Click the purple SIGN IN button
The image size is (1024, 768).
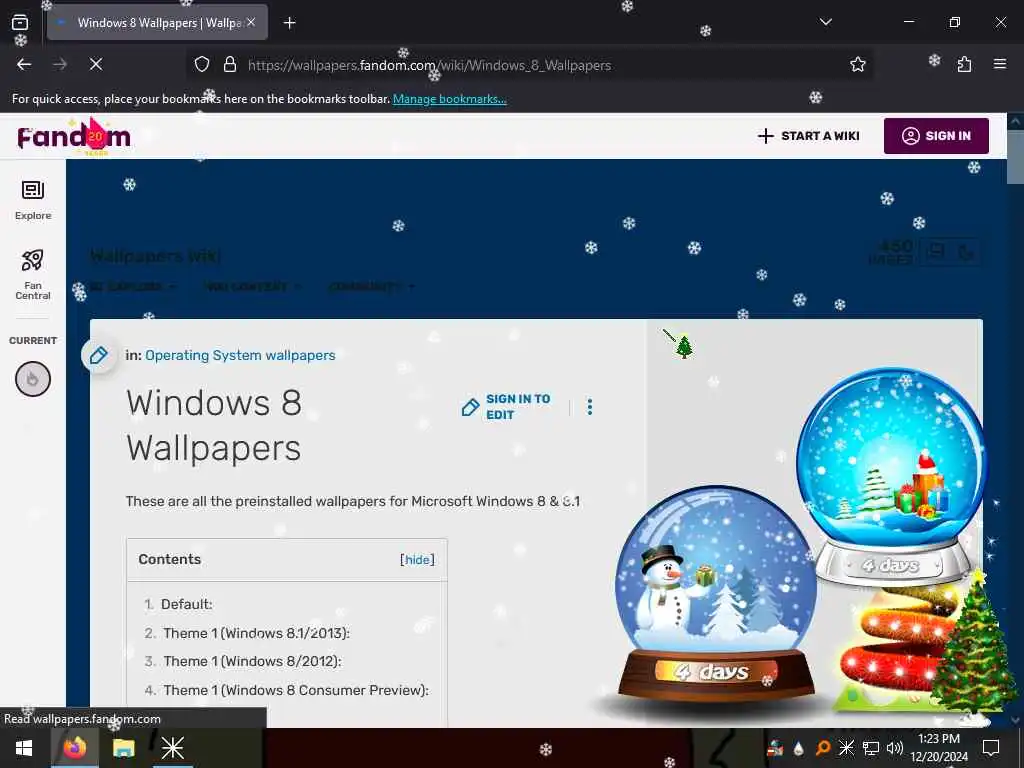tap(936, 136)
